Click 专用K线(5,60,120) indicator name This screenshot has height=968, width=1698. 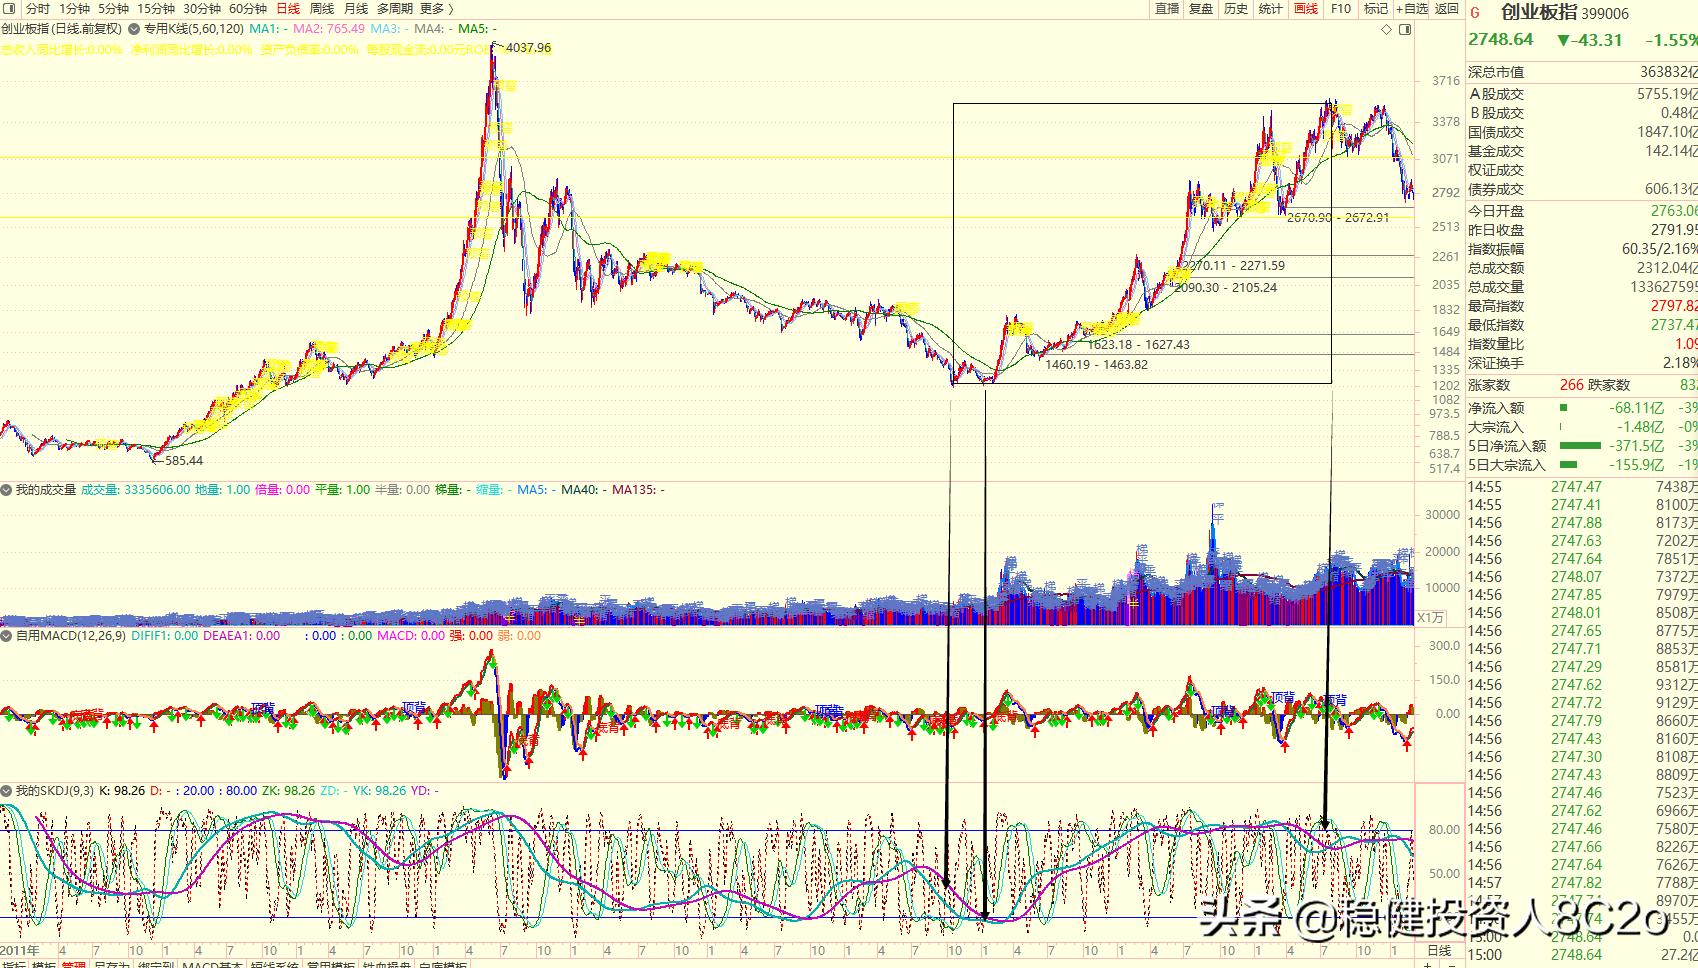point(194,30)
